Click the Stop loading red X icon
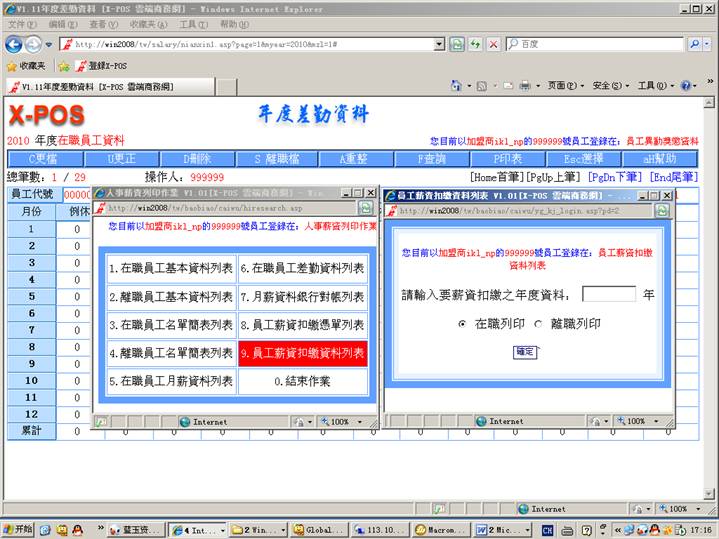This screenshot has height=539, width=719. click(x=493, y=44)
